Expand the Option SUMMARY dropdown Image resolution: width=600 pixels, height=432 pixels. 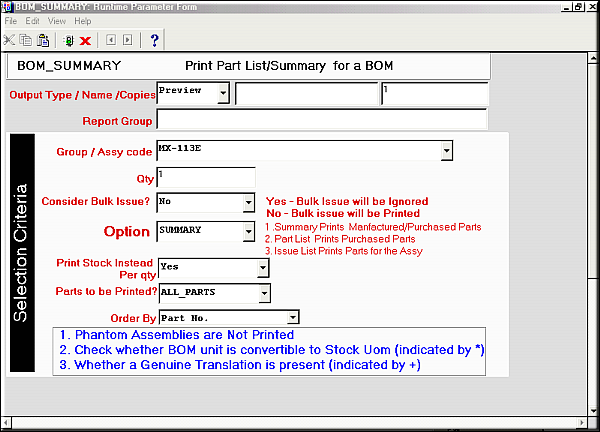248,232
